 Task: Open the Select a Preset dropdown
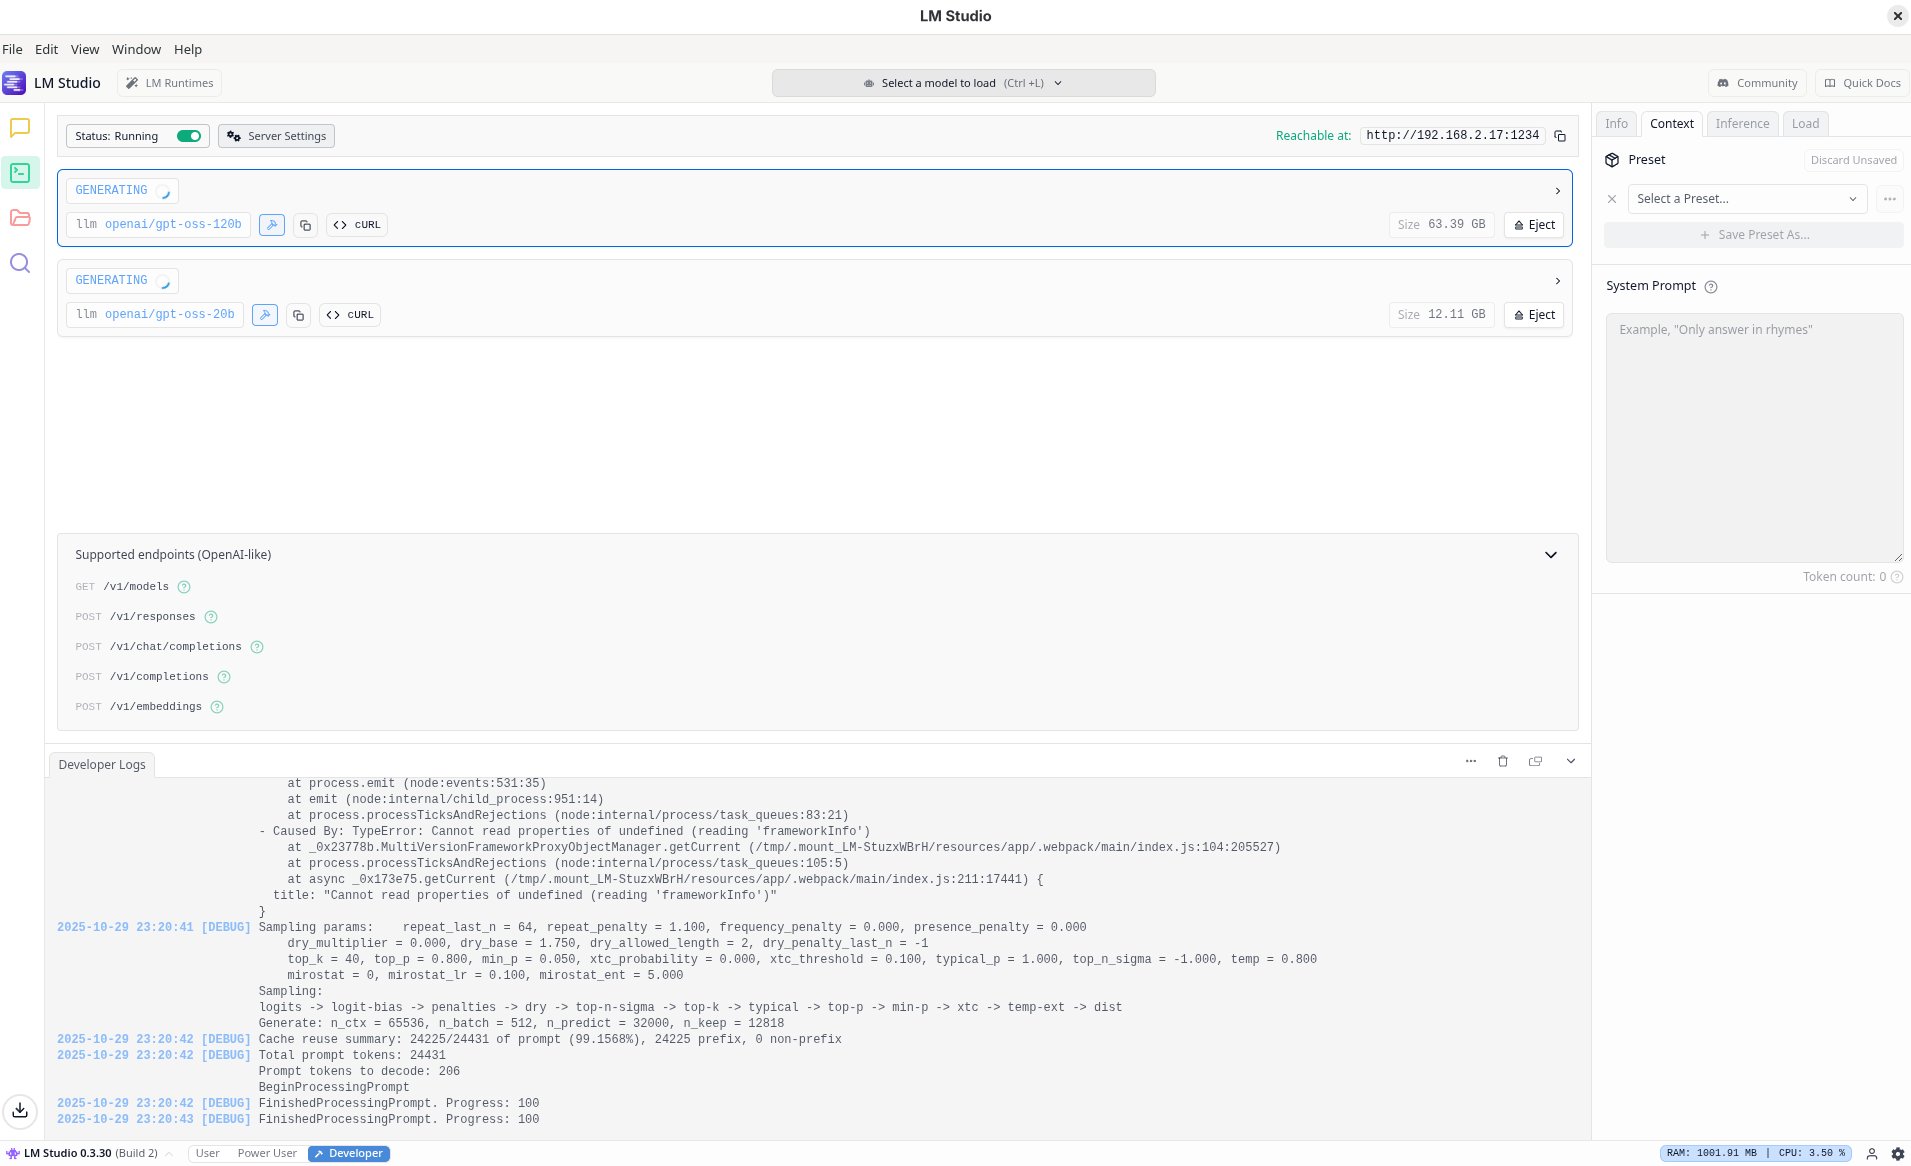click(1746, 199)
